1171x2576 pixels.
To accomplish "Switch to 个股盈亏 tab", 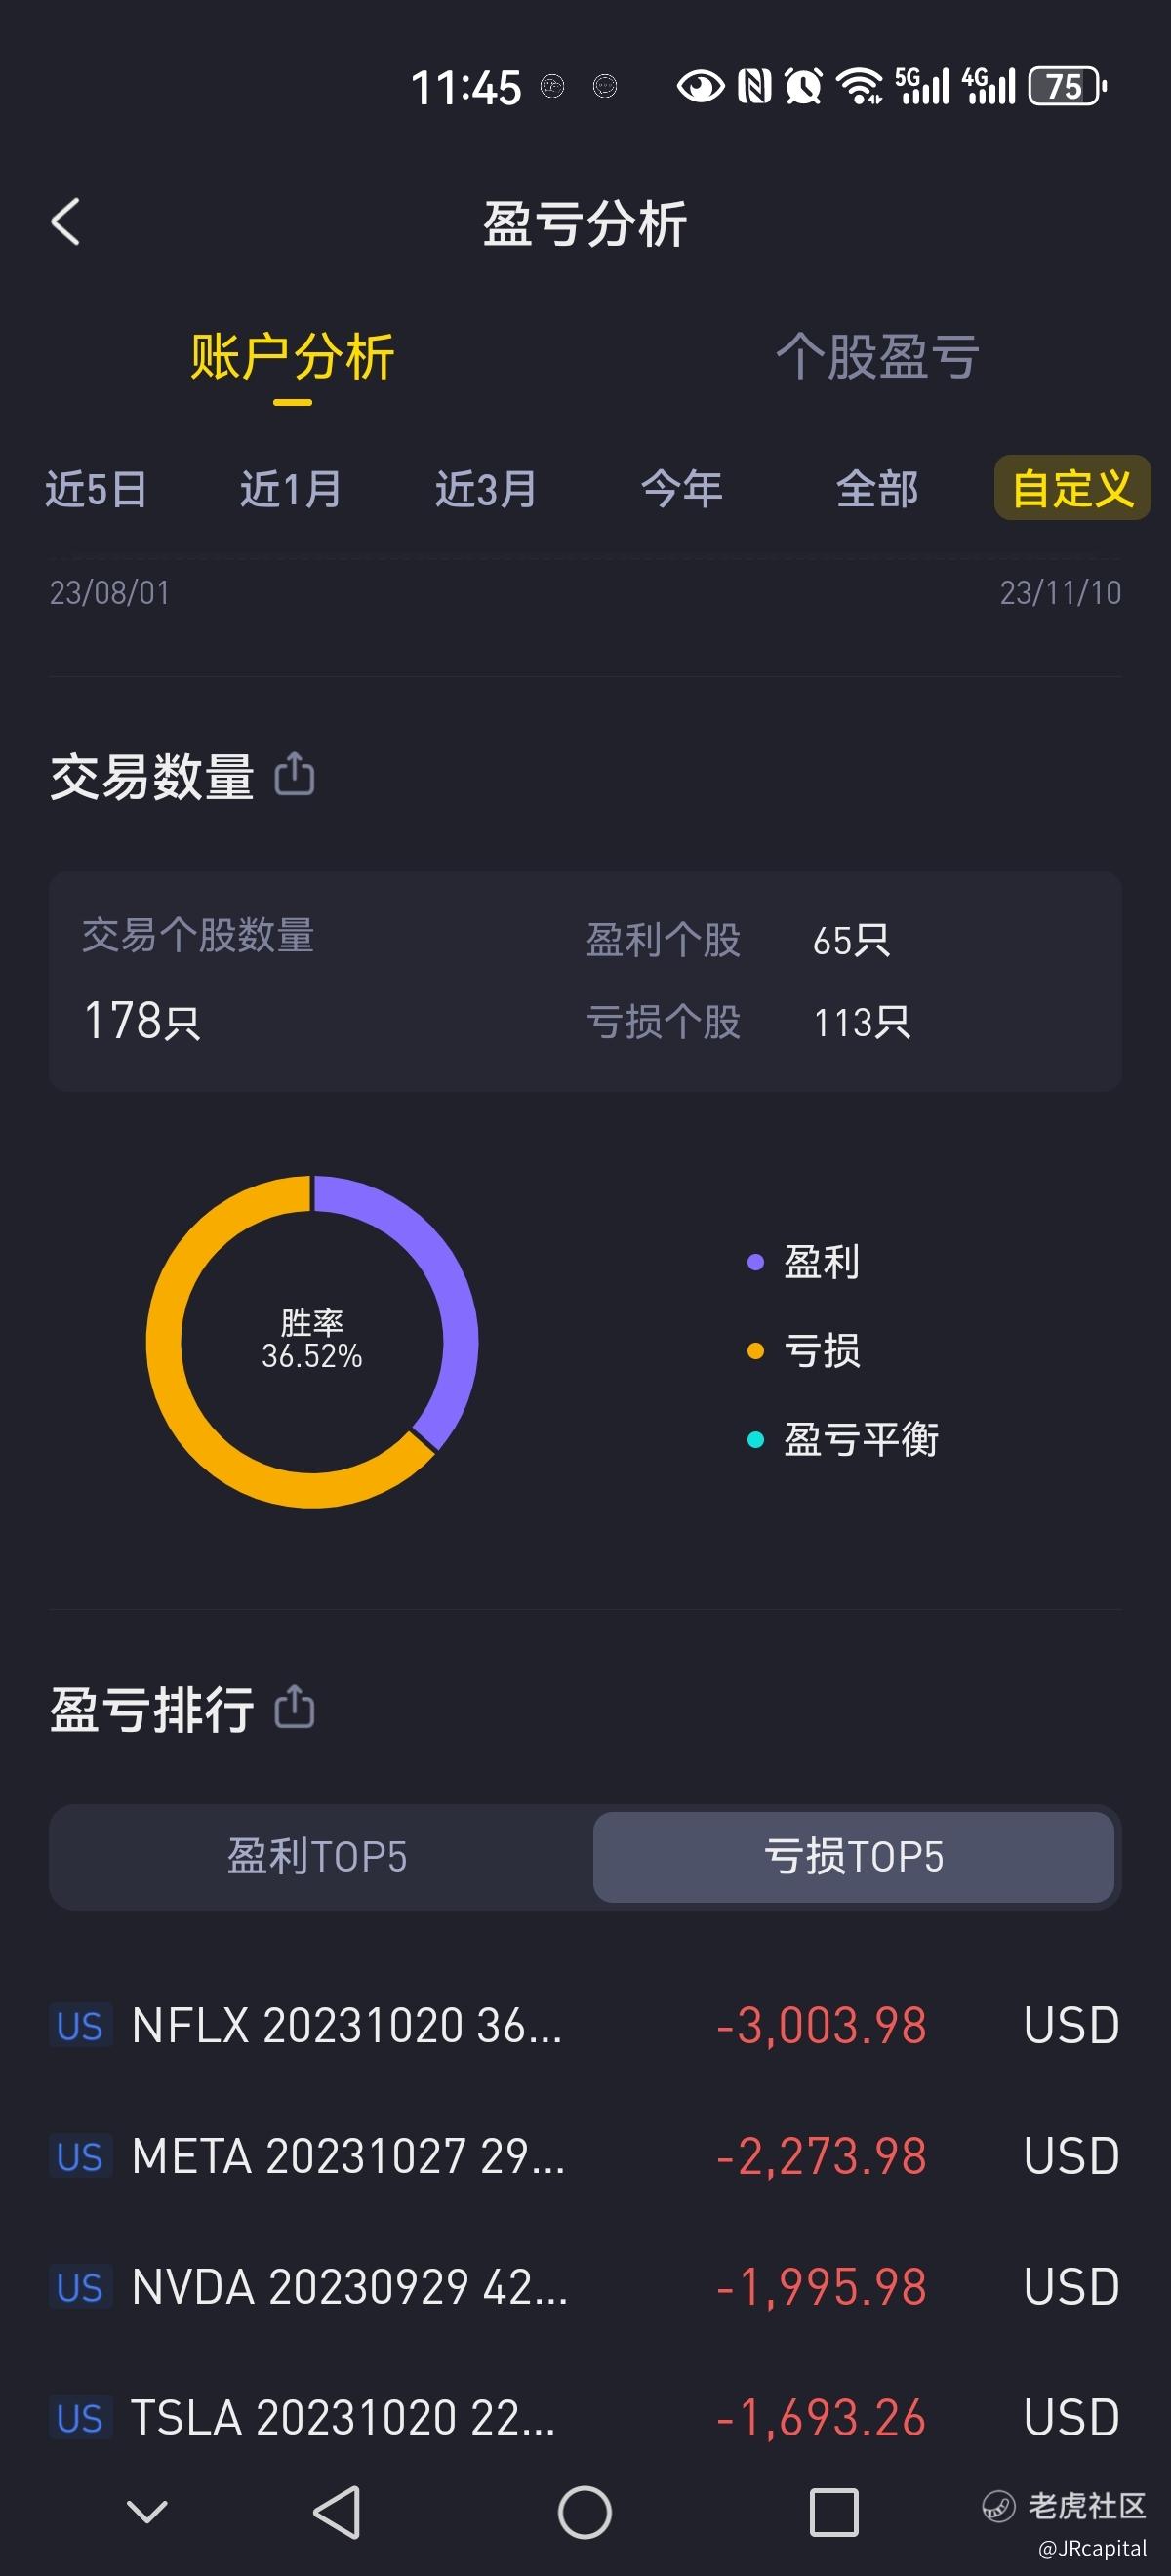I will tap(877, 357).
